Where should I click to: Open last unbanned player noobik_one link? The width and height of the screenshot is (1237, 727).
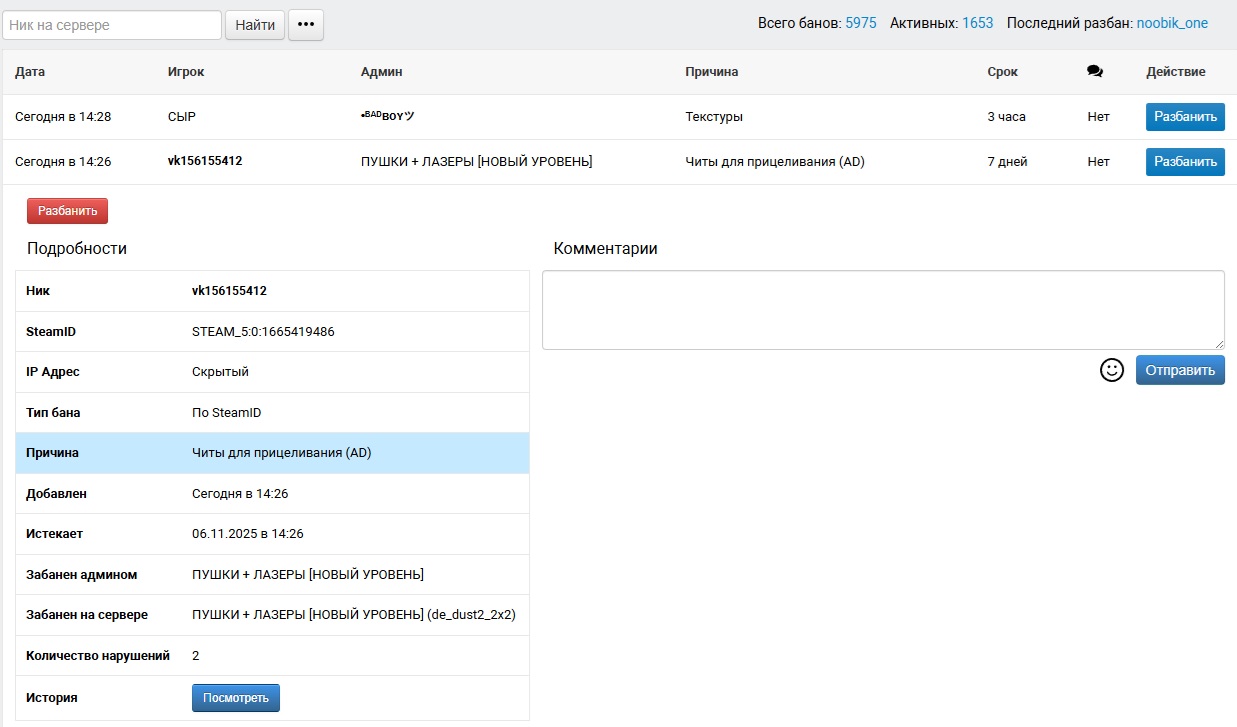click(1172, 23)
